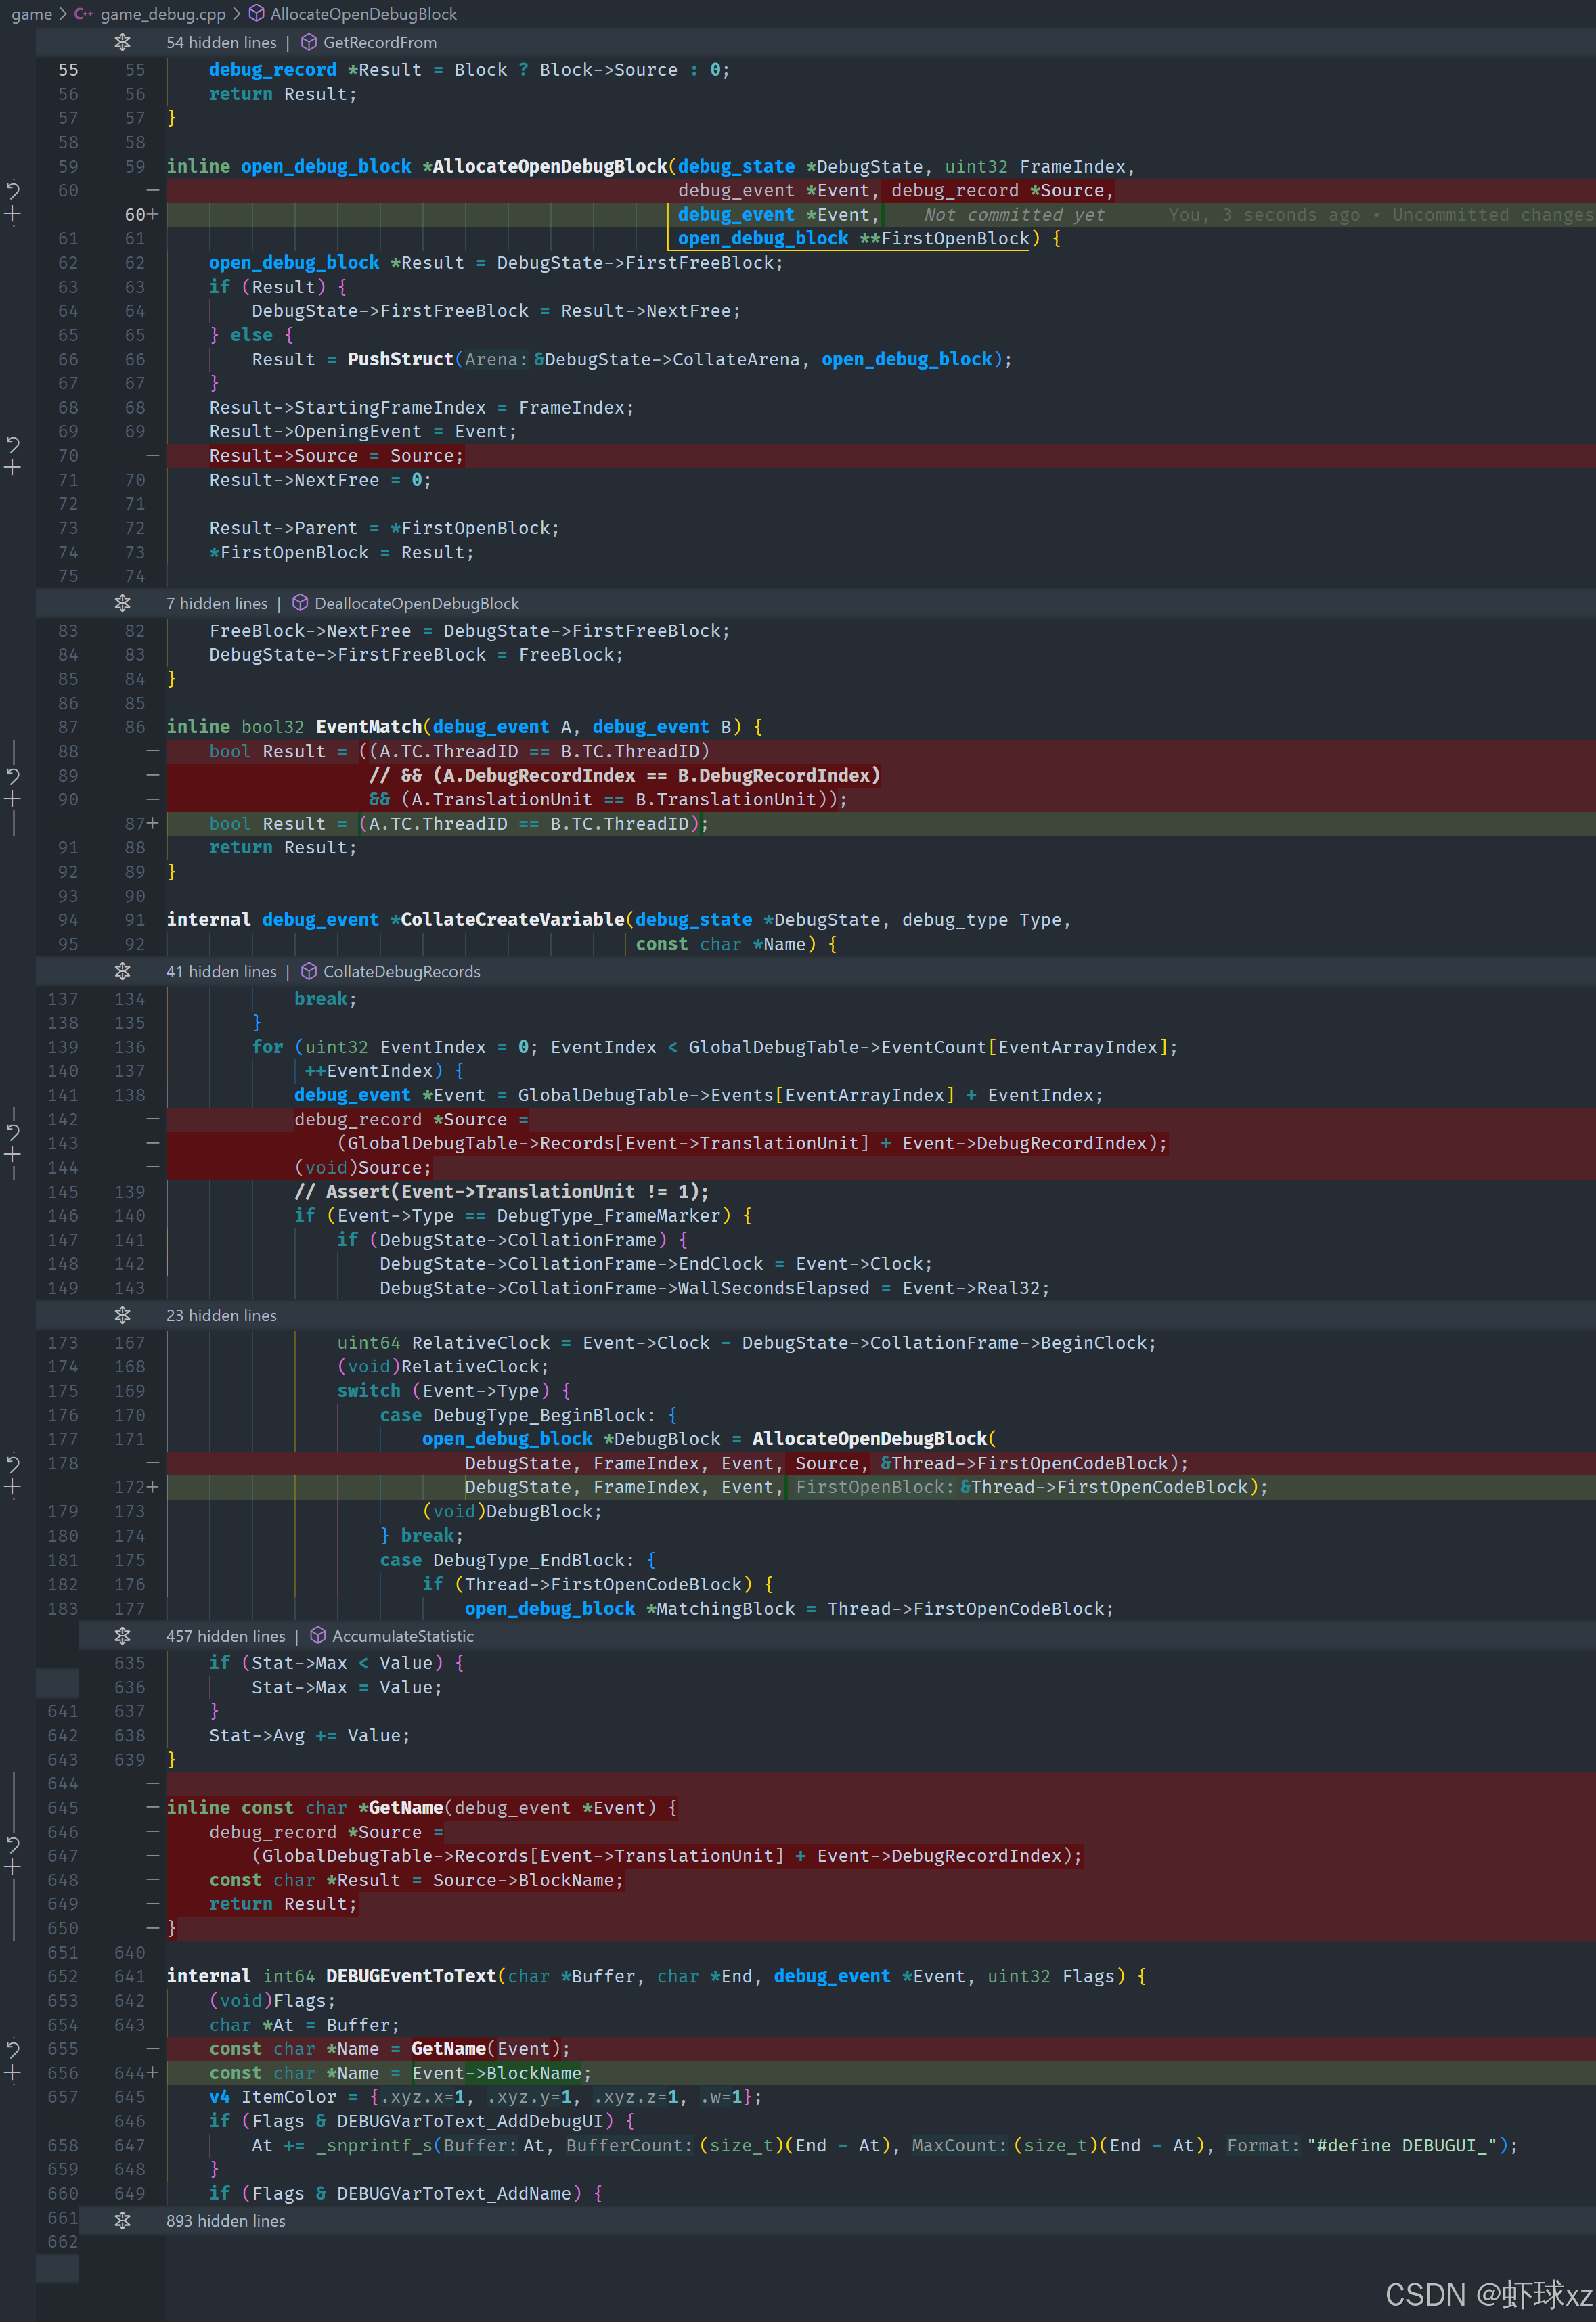Expand the 54 hidden lines region
This screenshot has height=2322, width=1596.
(x=122, y=42)
